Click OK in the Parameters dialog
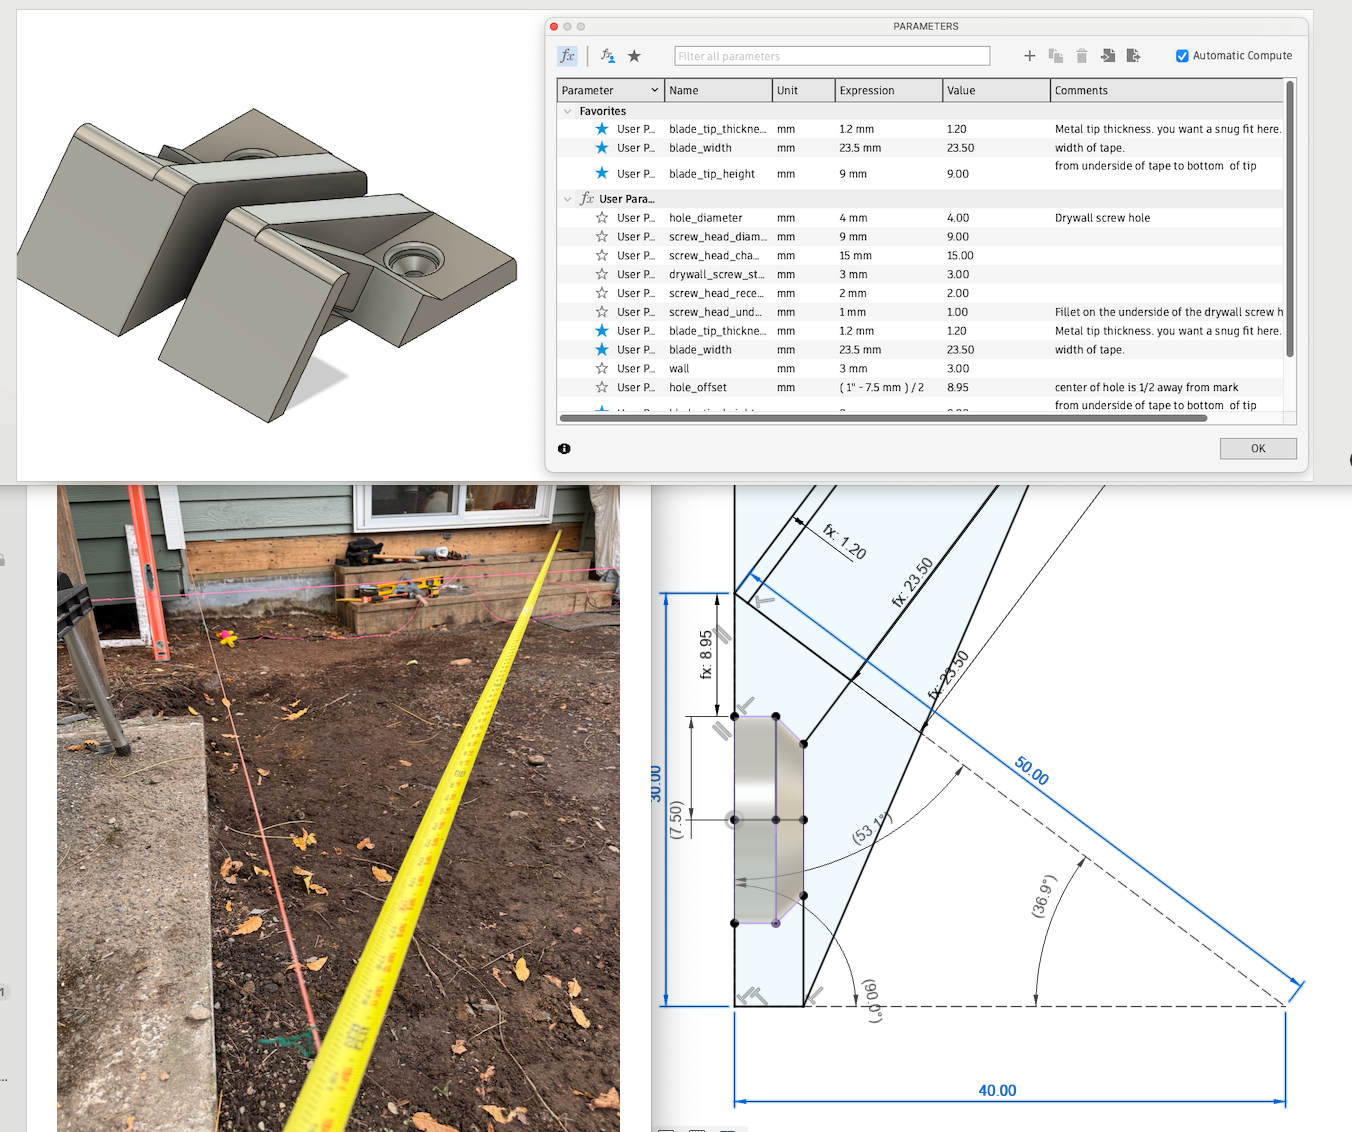Screen dimensions: 1352x1132 click(1258, 448)
